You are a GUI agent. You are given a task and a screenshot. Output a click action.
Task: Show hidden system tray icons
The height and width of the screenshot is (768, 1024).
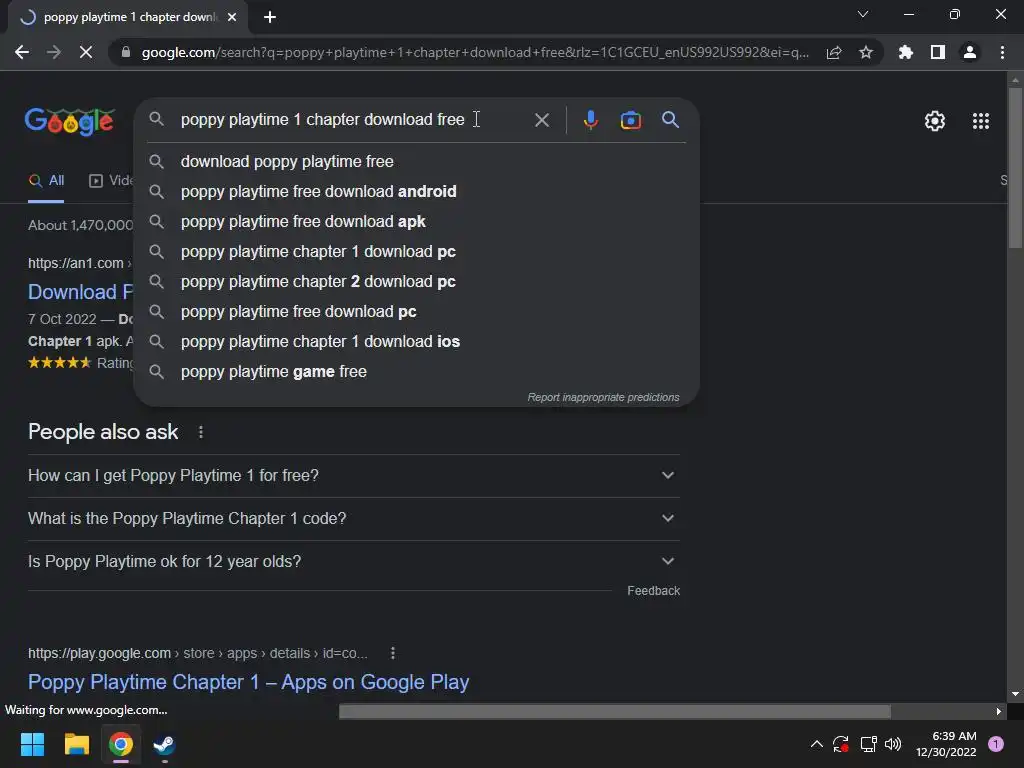816,744
